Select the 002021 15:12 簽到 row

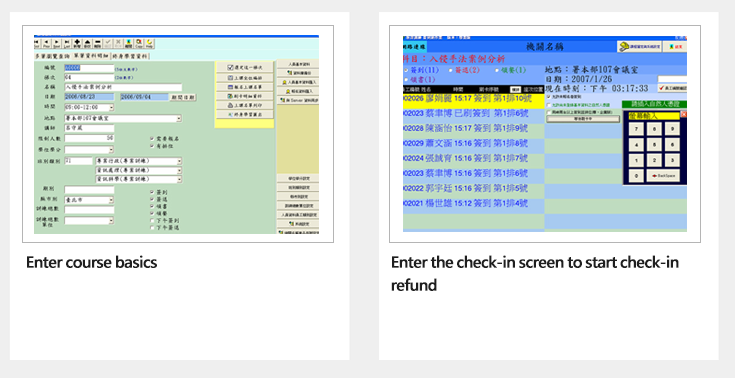tap(473, 204)
